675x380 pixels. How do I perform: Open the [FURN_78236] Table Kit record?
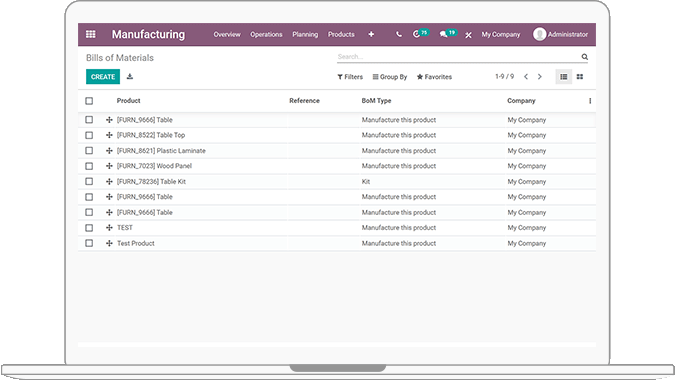point(151,181)
